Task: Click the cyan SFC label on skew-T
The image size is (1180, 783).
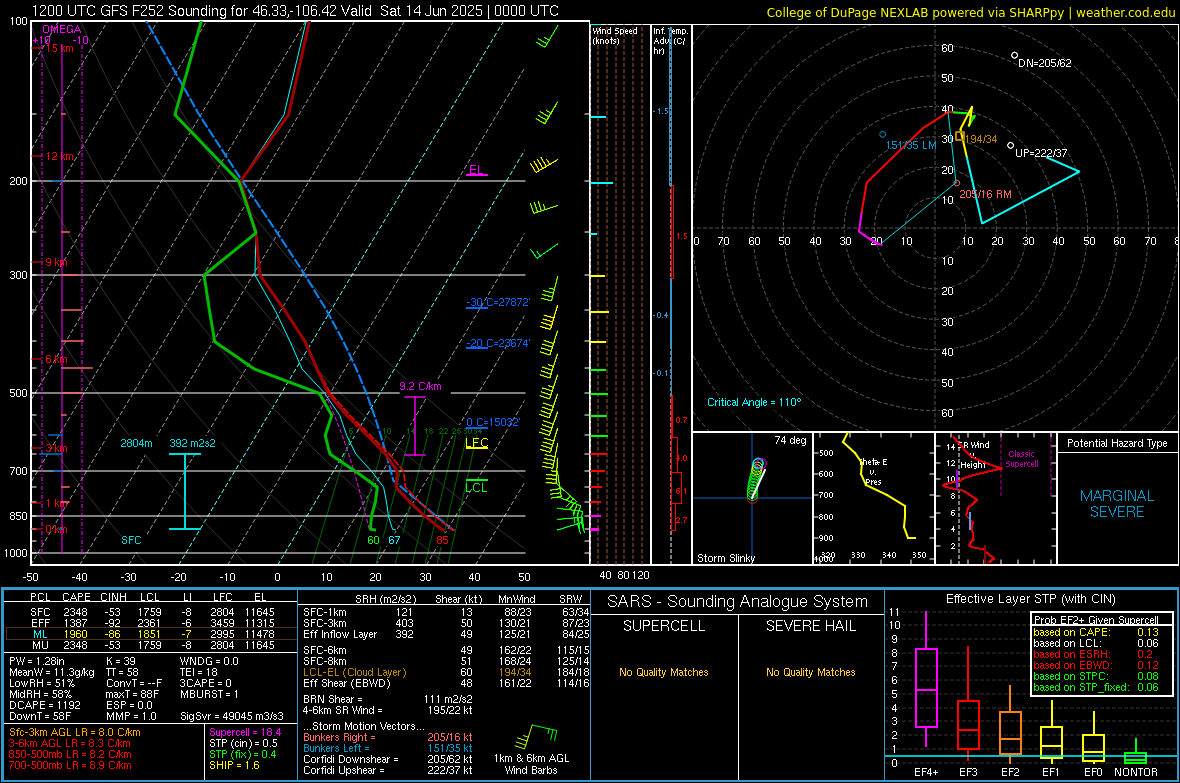Action: click(131, 540)
